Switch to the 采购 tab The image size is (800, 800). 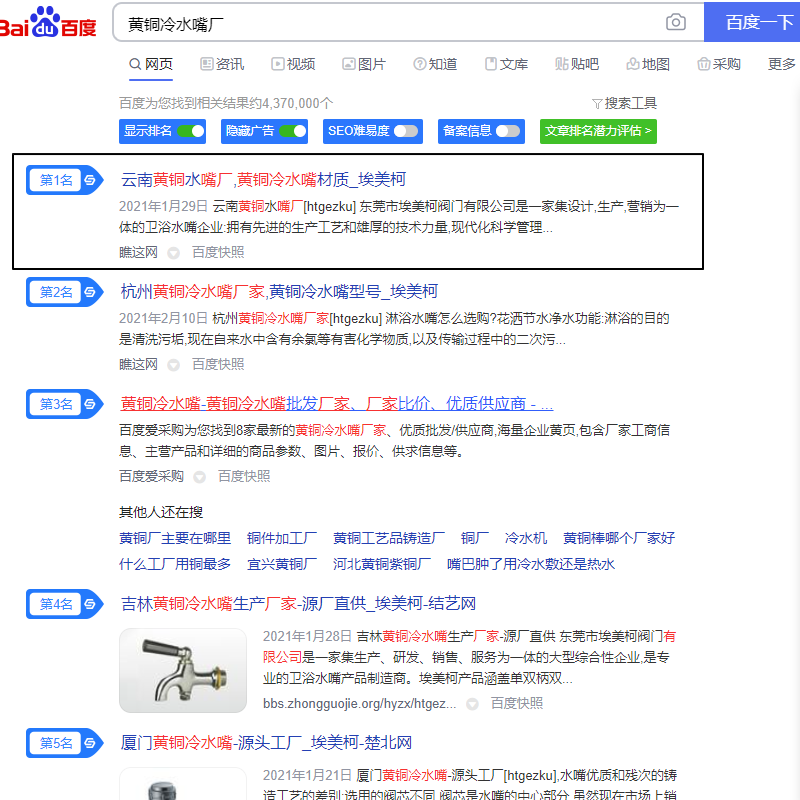coord(718,64)
